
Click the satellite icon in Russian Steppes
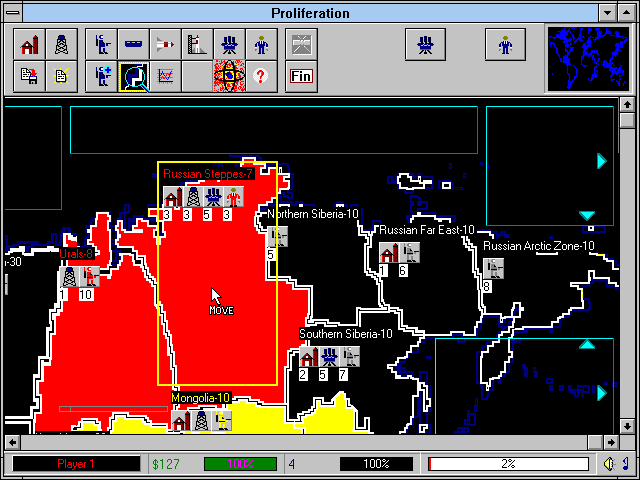[x=213, y=197]
